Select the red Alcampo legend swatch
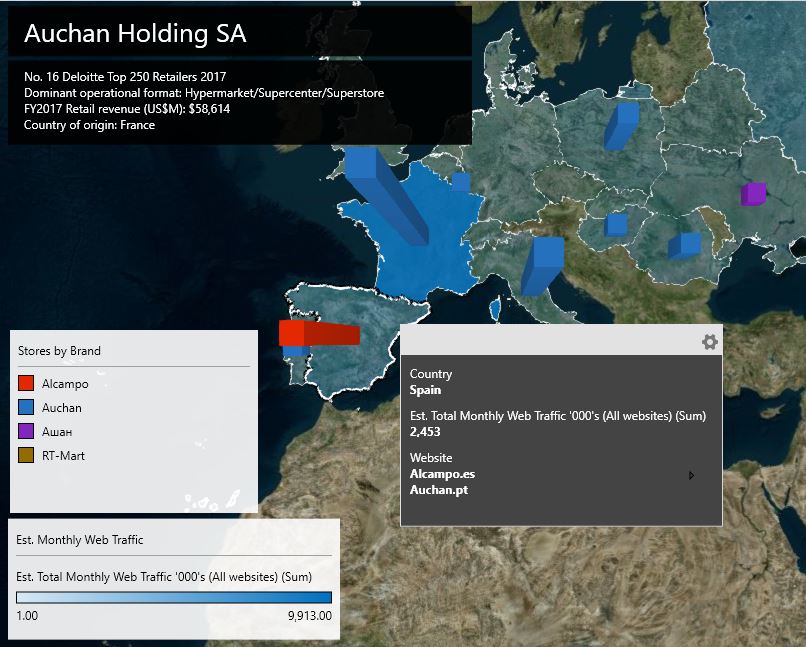The height and width of the screenshot is (647, 806). 26,383
